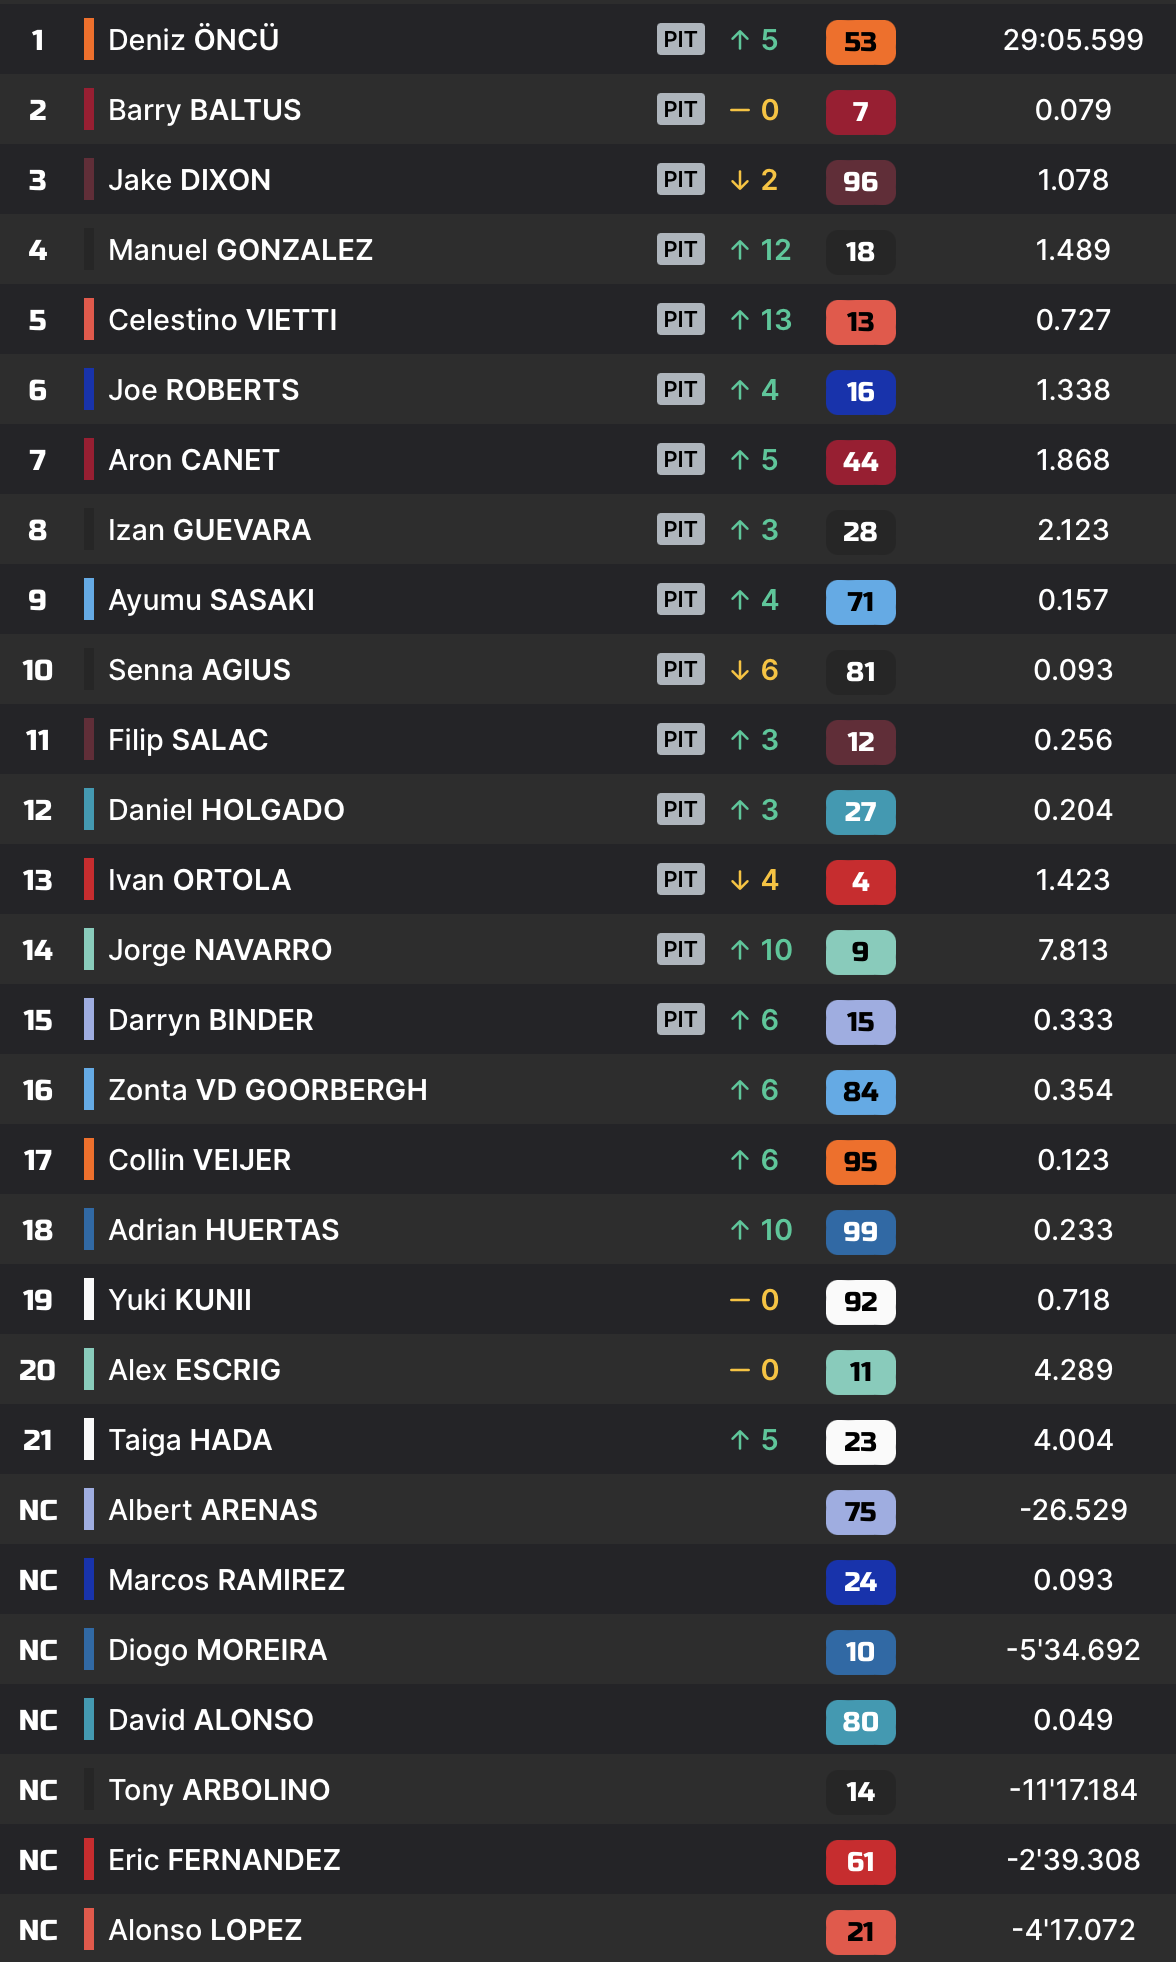Click the NC status for Albert ARENAS

click(38, 1510)
